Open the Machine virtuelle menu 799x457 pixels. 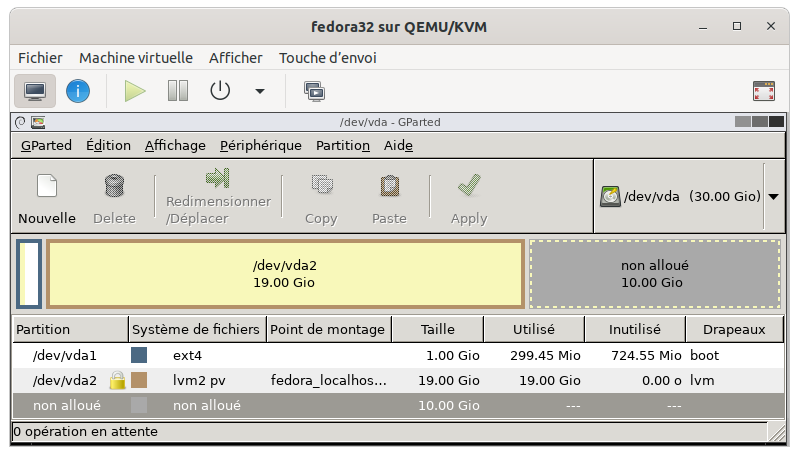click(x=136, y=58)
